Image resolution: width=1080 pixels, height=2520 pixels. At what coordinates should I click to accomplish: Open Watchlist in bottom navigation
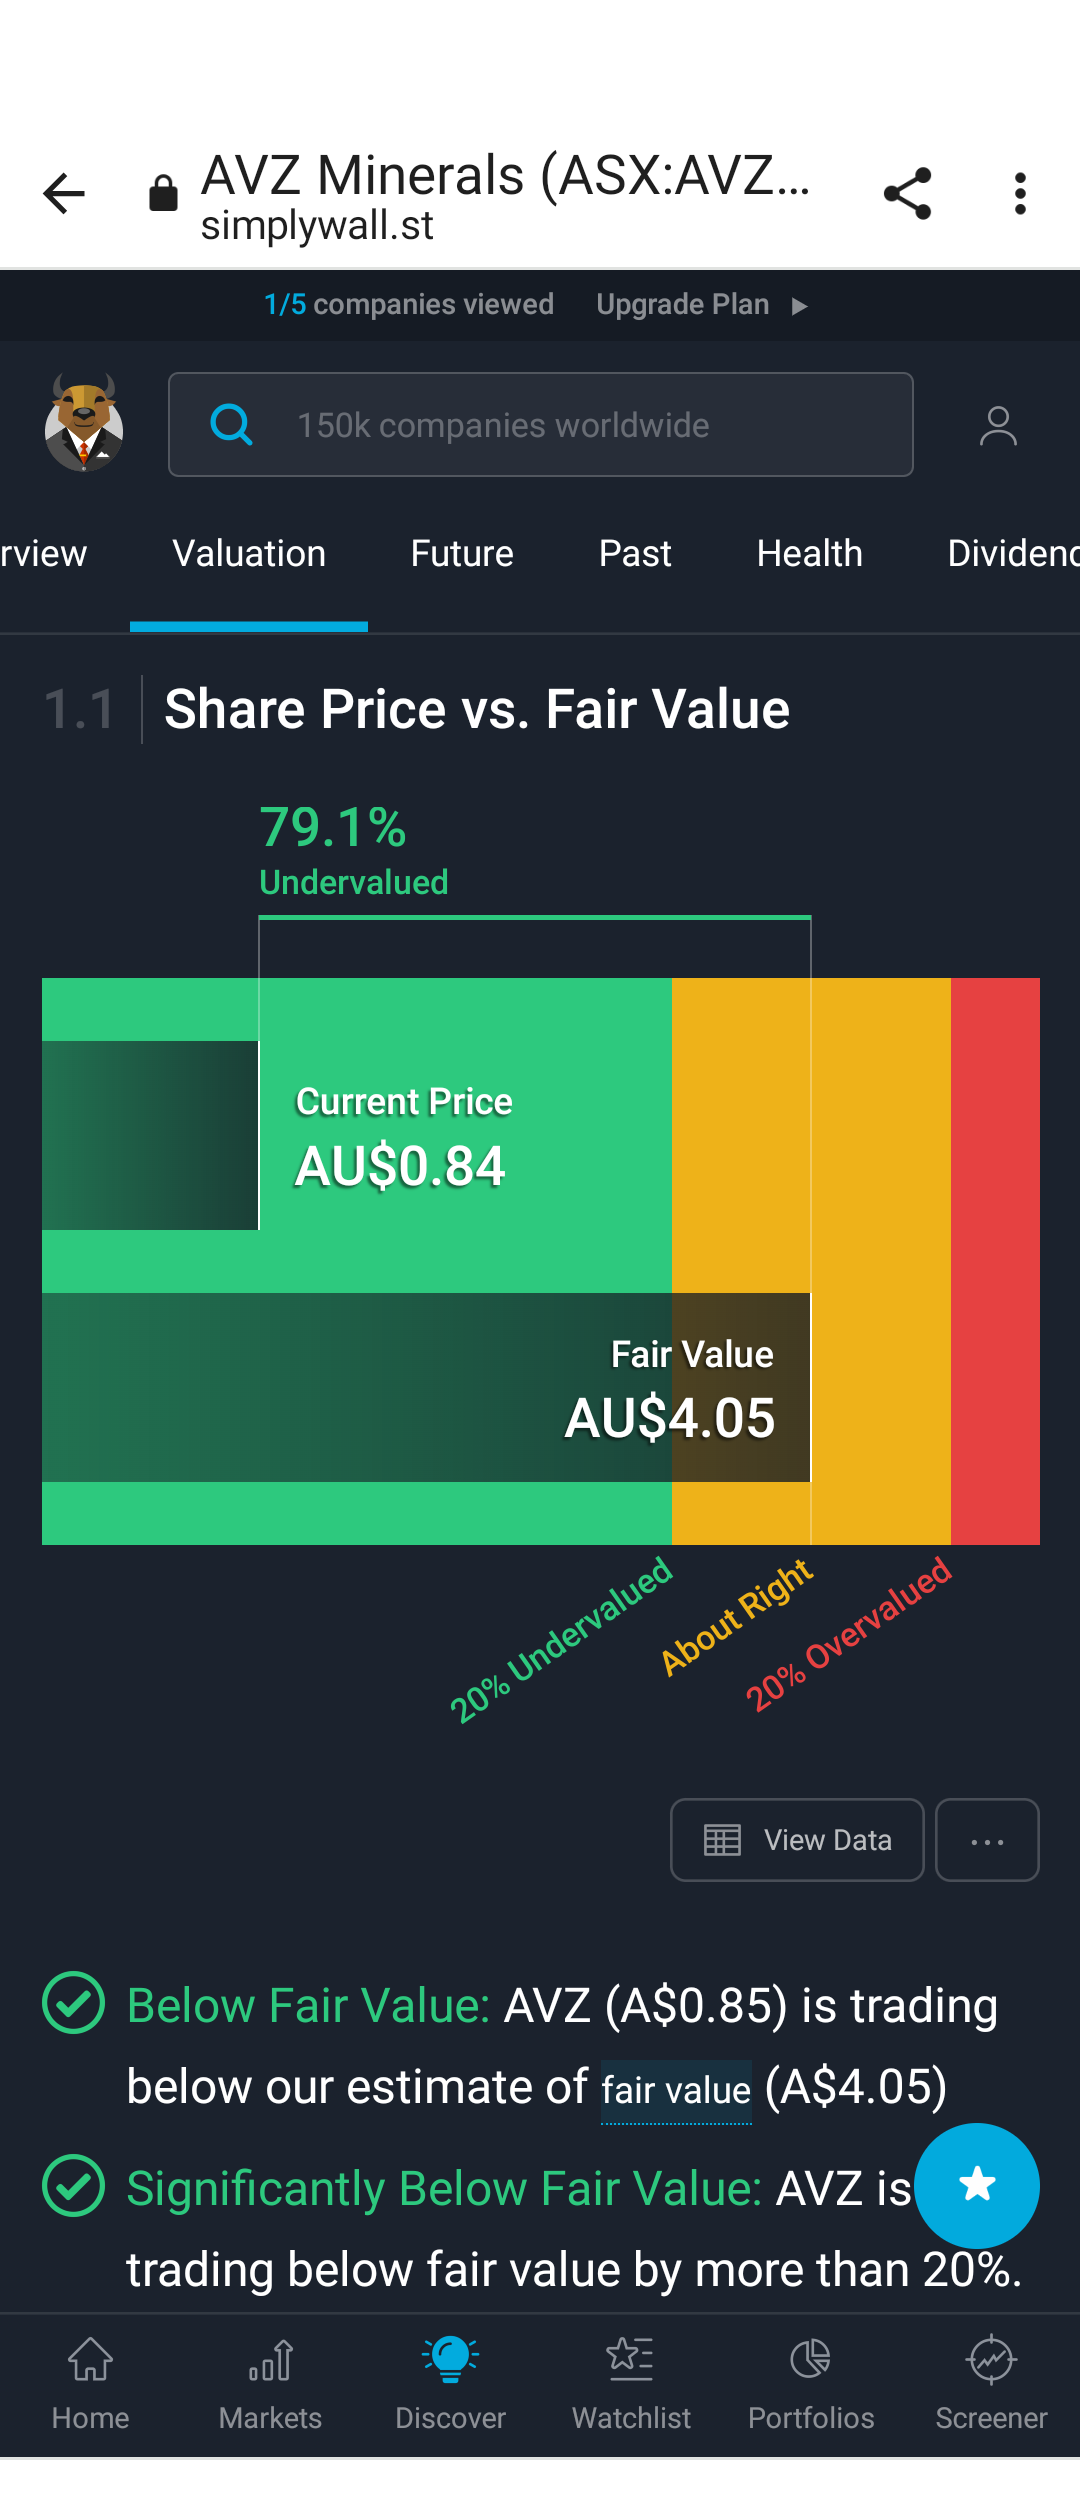tap(631, 2385)
